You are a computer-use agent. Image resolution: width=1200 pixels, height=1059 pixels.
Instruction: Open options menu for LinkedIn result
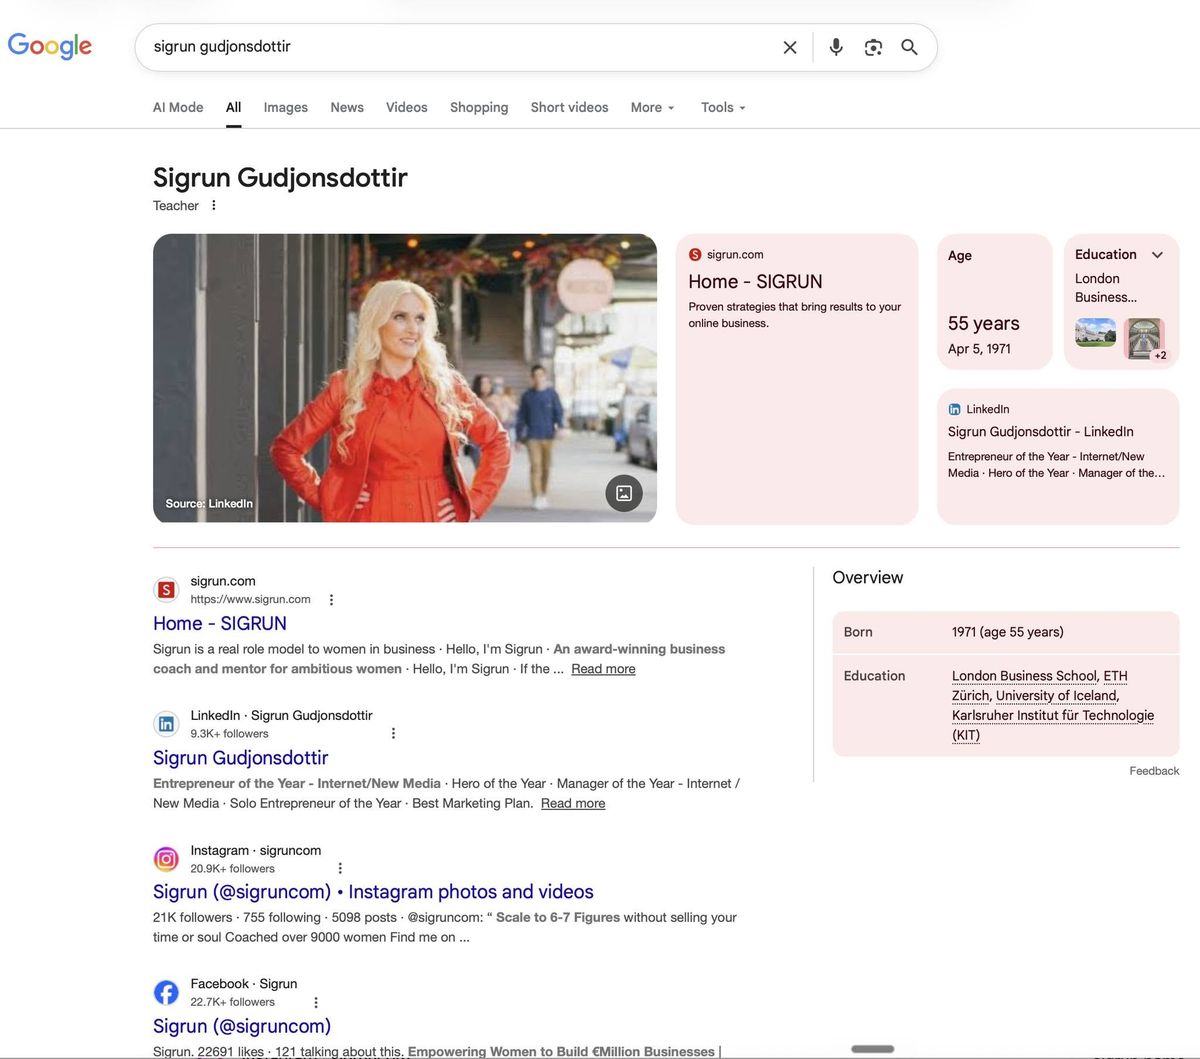pyautogui.click(x=393, y=733)
